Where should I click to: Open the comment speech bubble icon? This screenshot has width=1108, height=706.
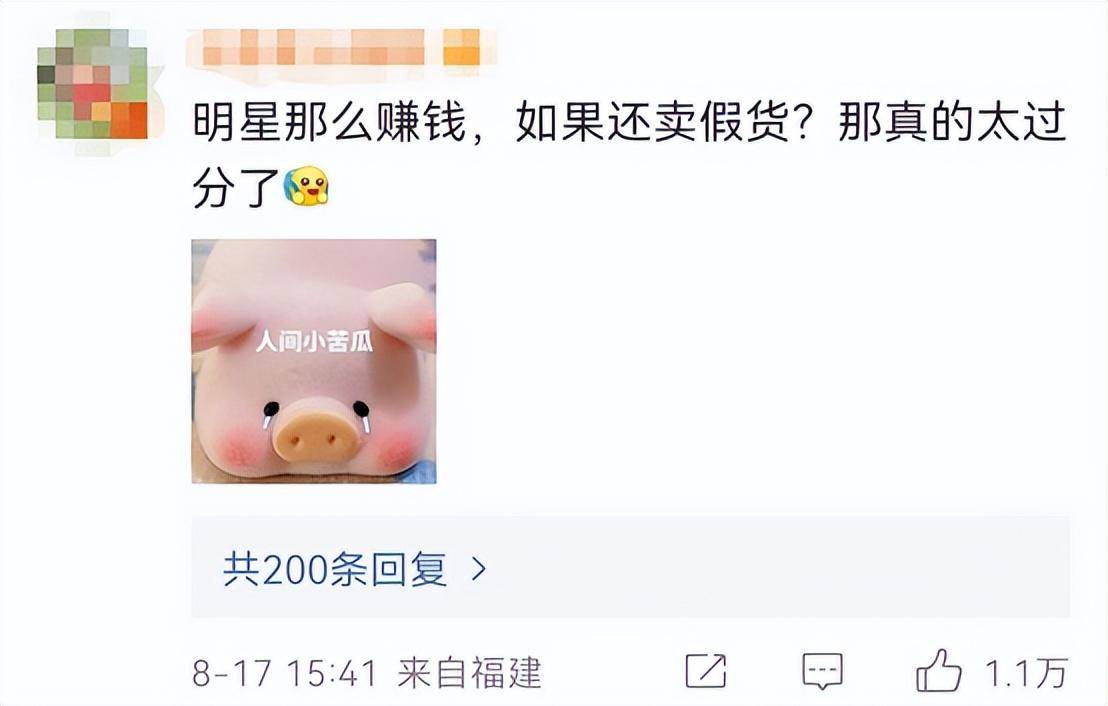click(x=823, y=671)
